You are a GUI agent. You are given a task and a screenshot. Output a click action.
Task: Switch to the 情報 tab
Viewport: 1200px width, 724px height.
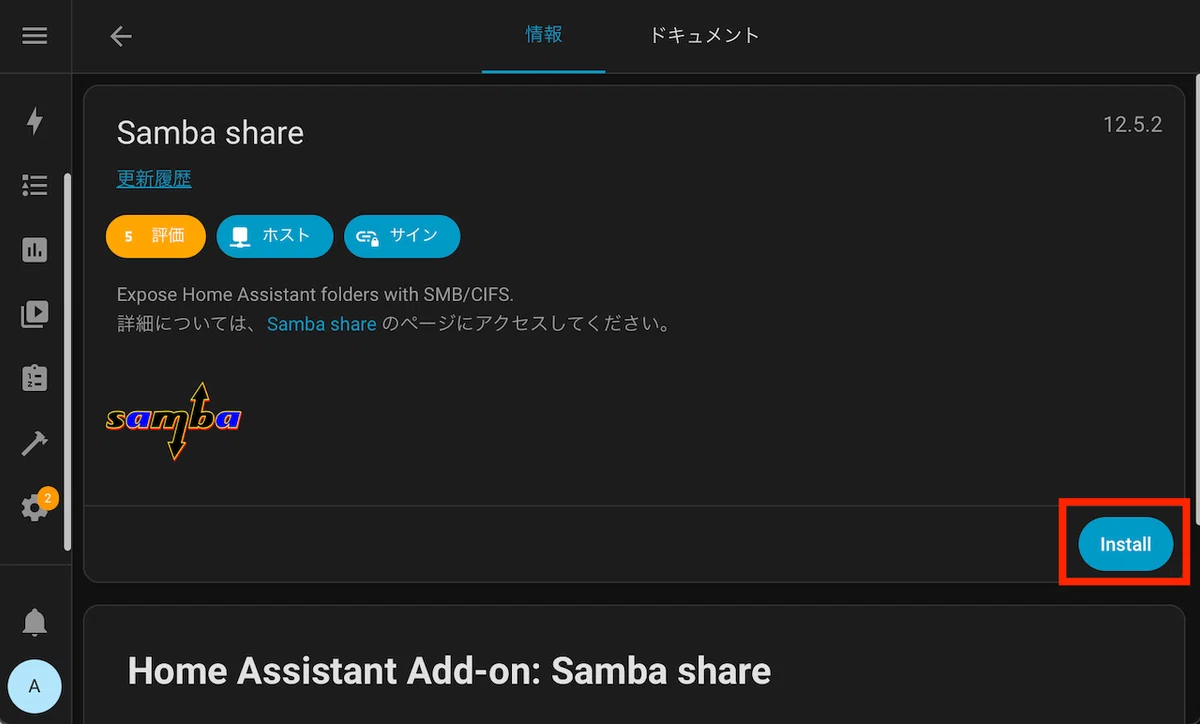pos(544,36)
